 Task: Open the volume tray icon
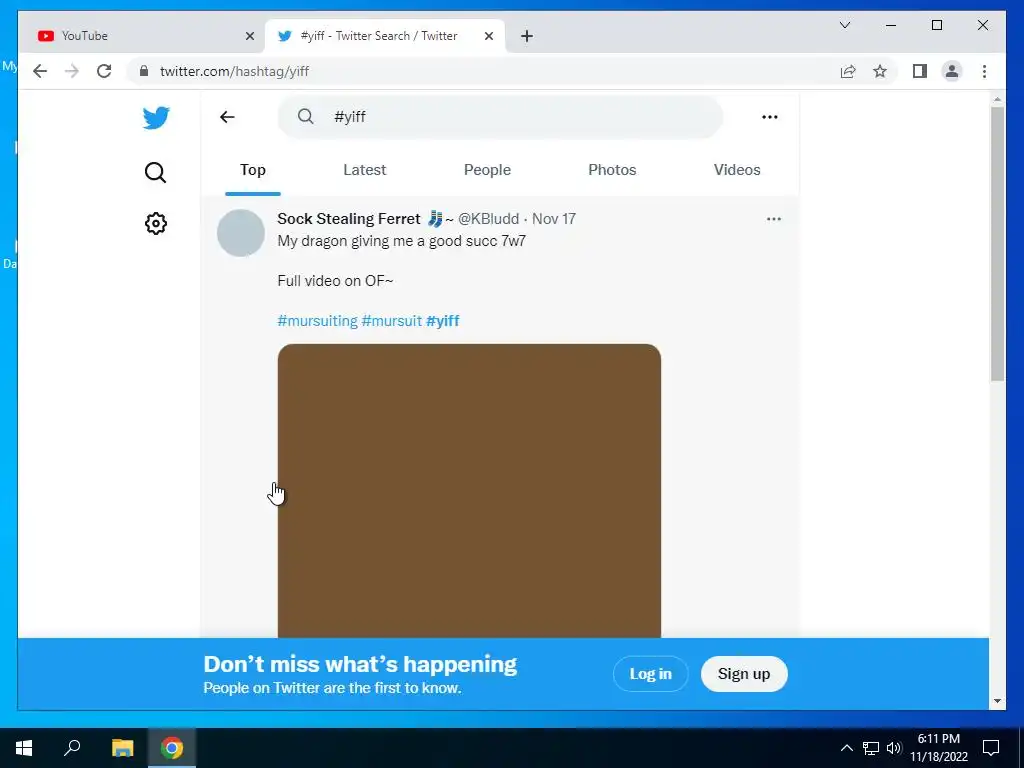tap(894, 748)
